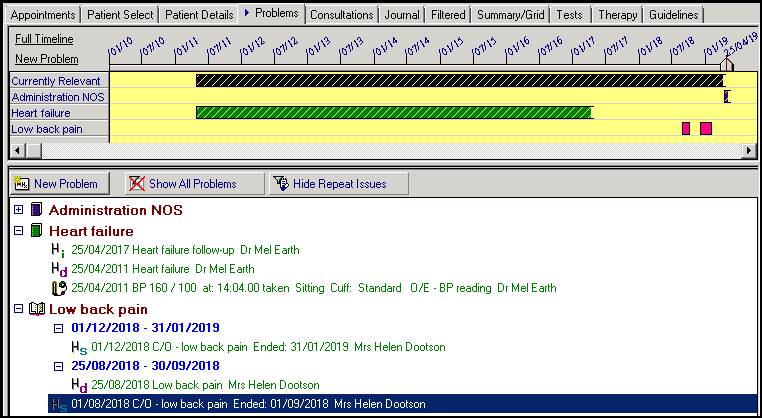Click the green Heart failure timeline bar
Image resolution: width=762 pixels, height=418 pixels.
tap(394, 113)
